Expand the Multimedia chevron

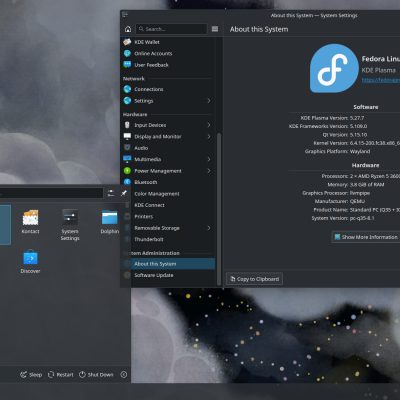[x=209, y=159]
